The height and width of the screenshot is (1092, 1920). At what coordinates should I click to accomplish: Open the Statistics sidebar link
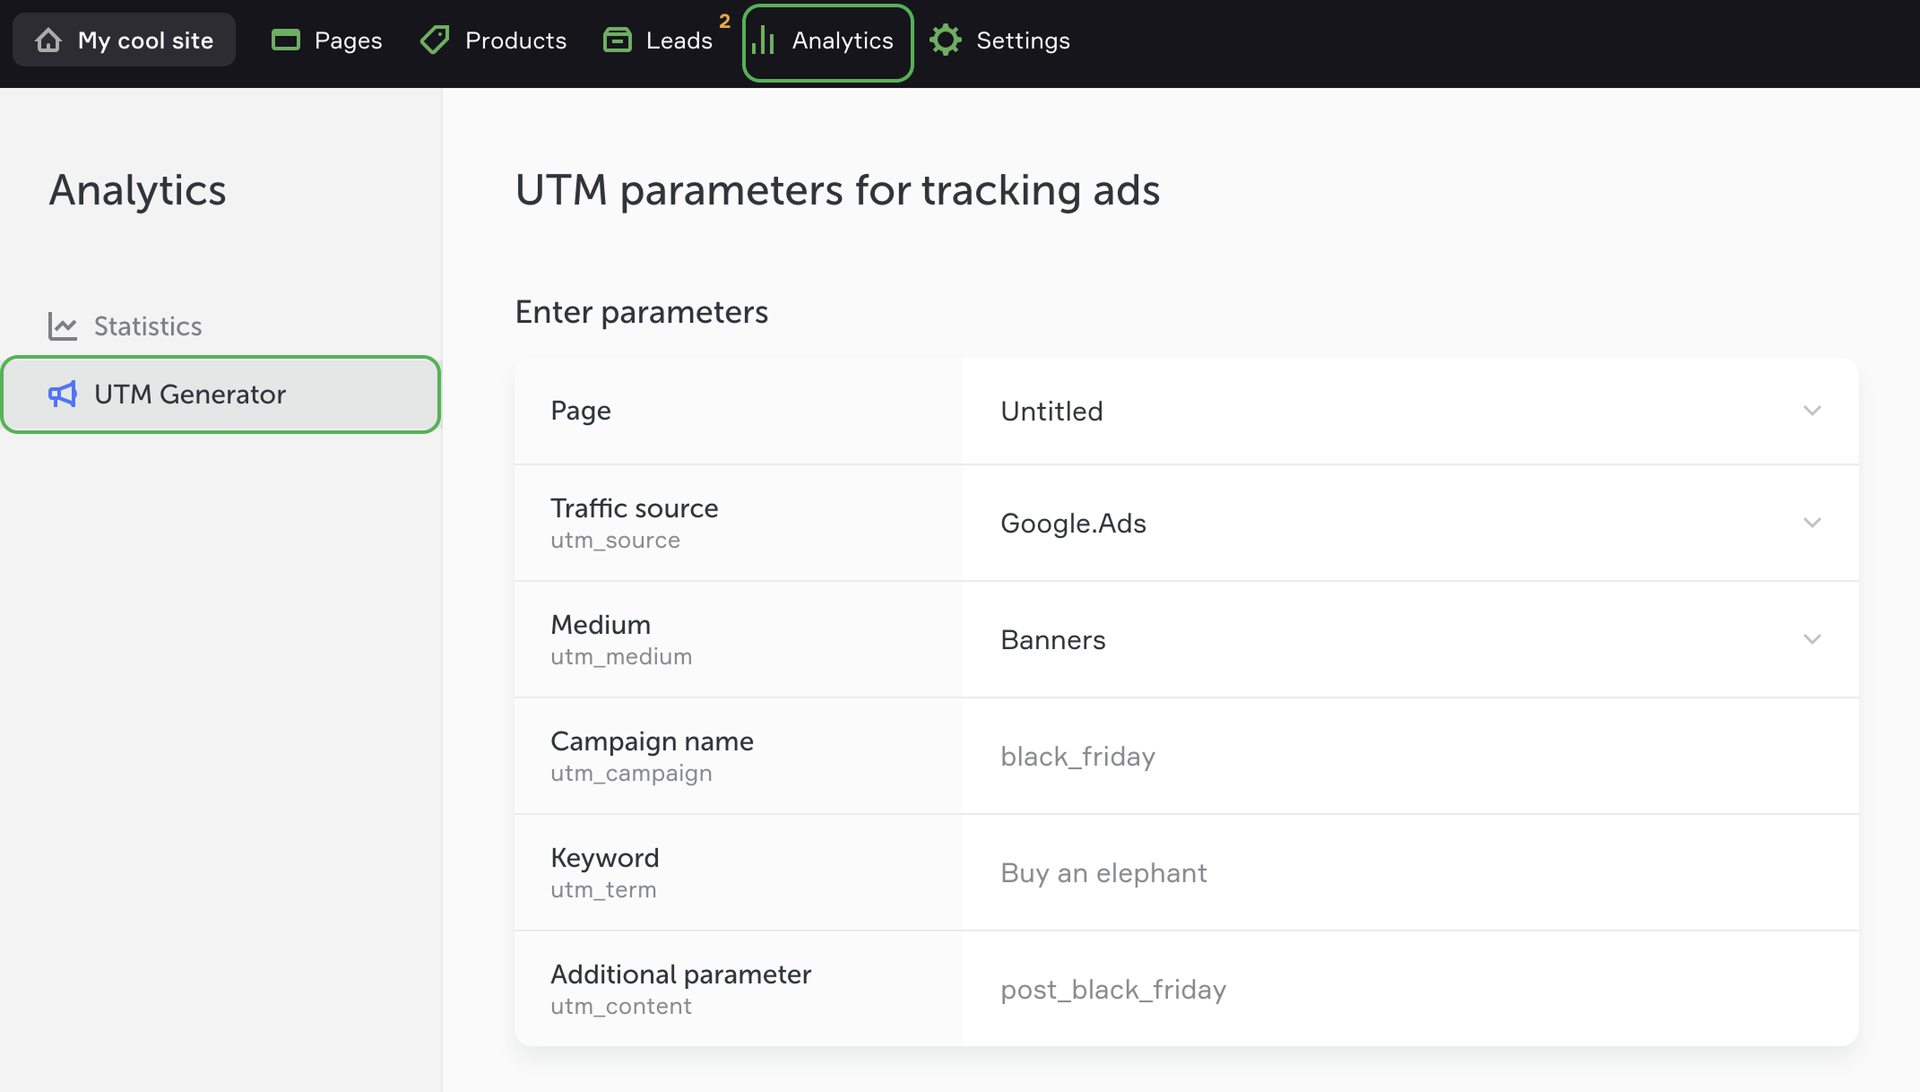coord(147,326)
